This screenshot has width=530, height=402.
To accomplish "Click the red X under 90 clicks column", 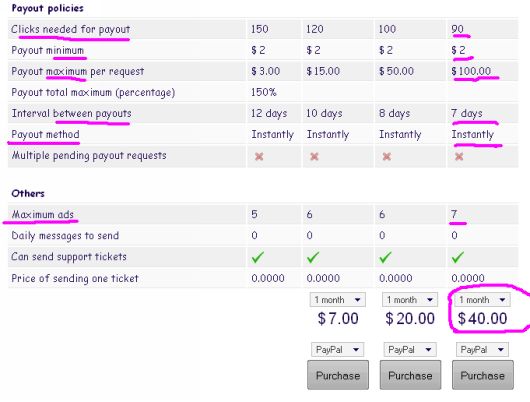I will pyautogui.click(x=459, y=156).
